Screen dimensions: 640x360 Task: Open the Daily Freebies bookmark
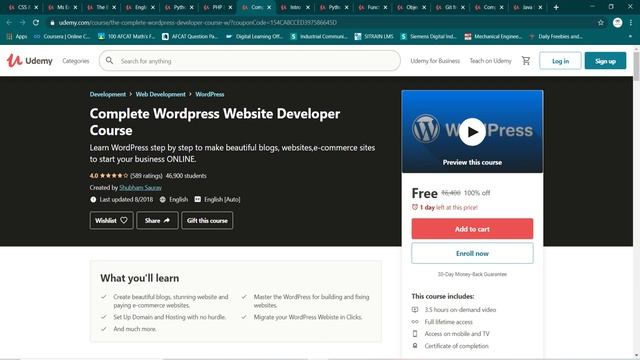coord(556,36)
